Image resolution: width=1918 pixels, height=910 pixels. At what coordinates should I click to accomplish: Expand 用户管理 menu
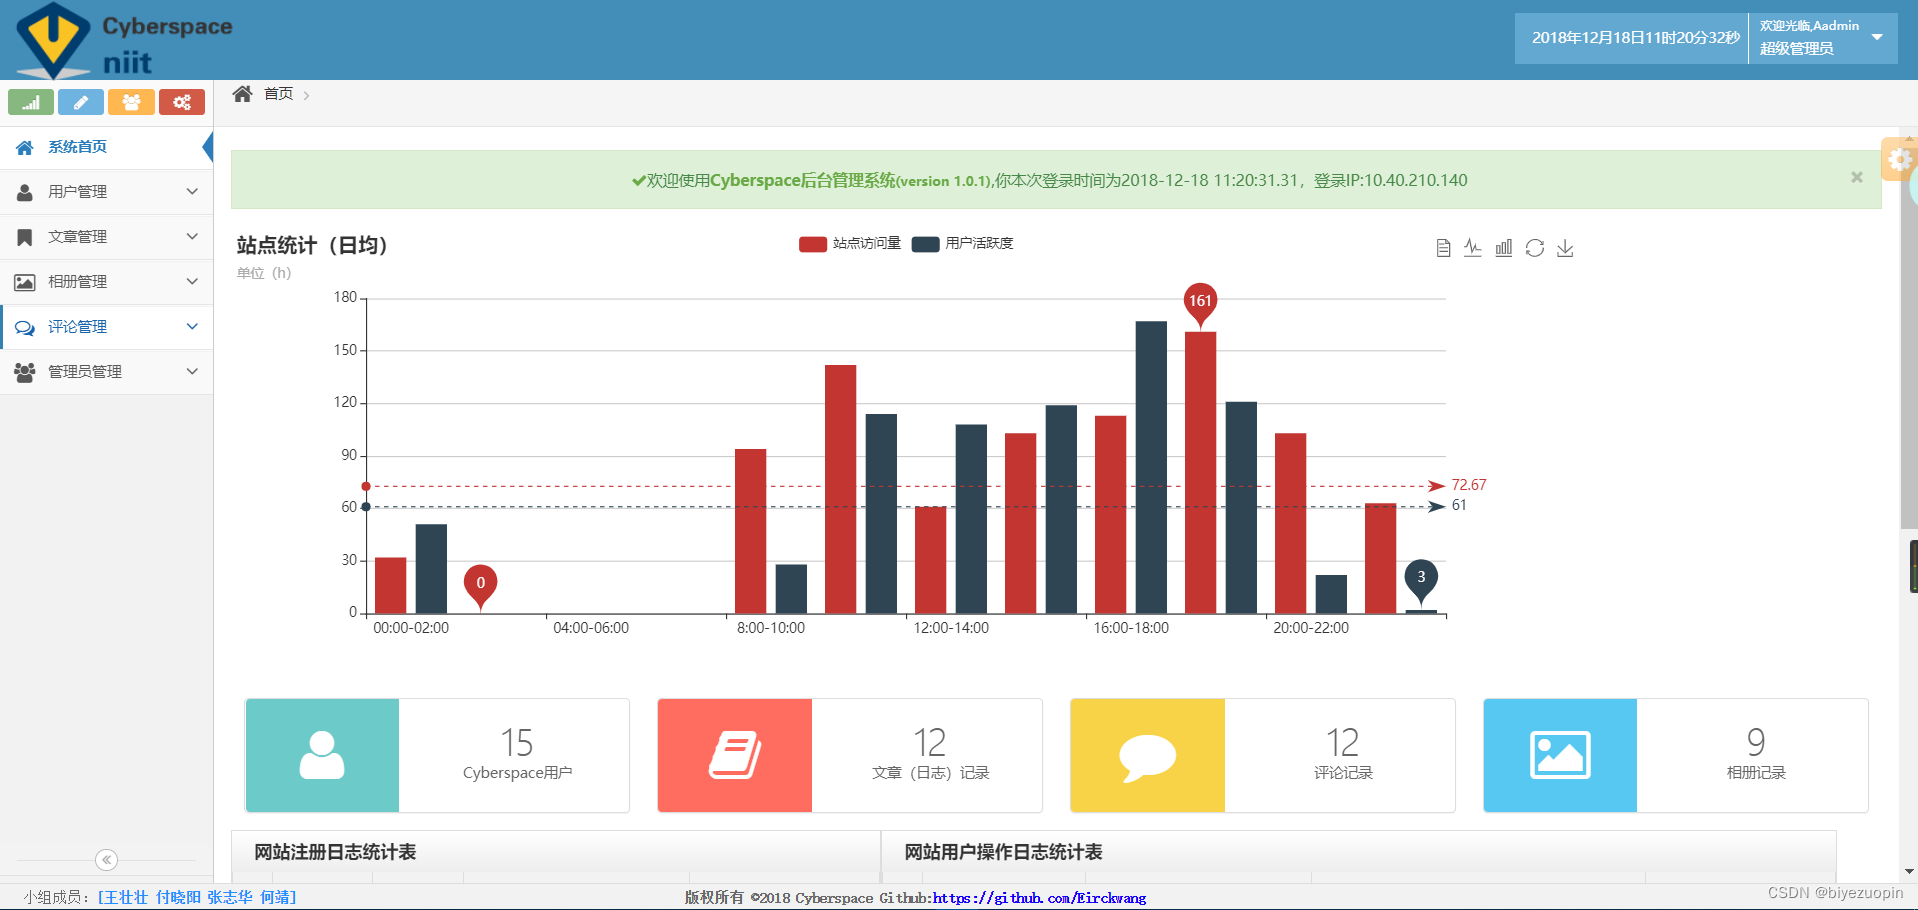tap(107, 192)
